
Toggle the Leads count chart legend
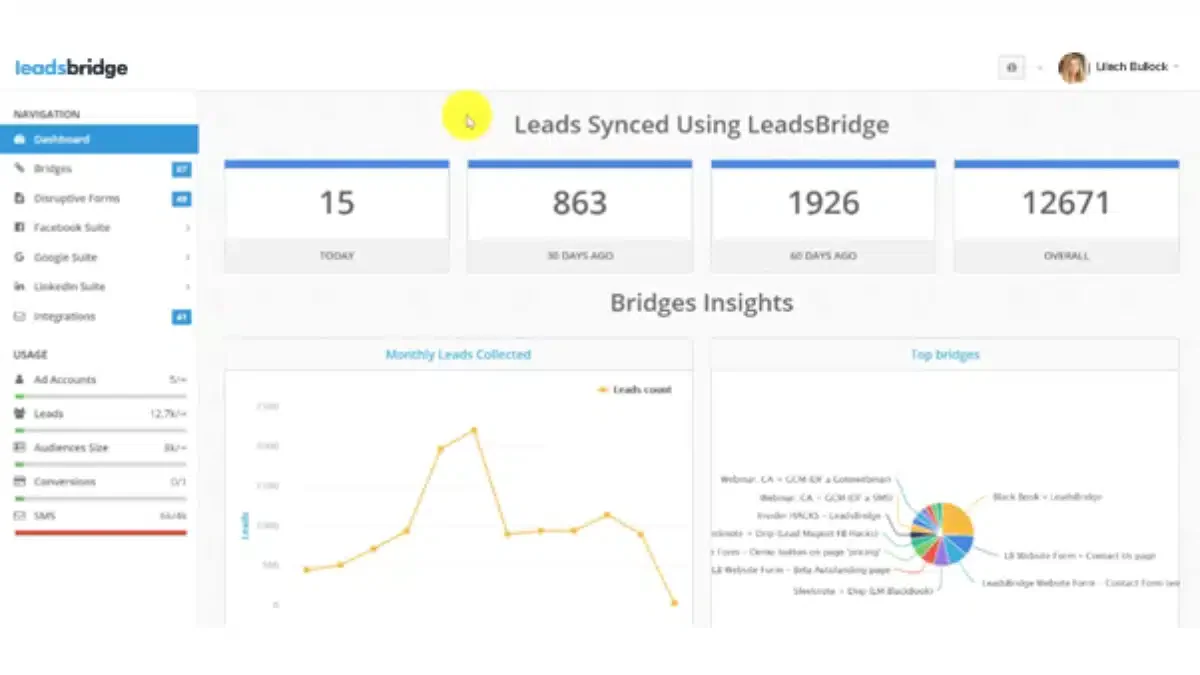tap(634, 389)
